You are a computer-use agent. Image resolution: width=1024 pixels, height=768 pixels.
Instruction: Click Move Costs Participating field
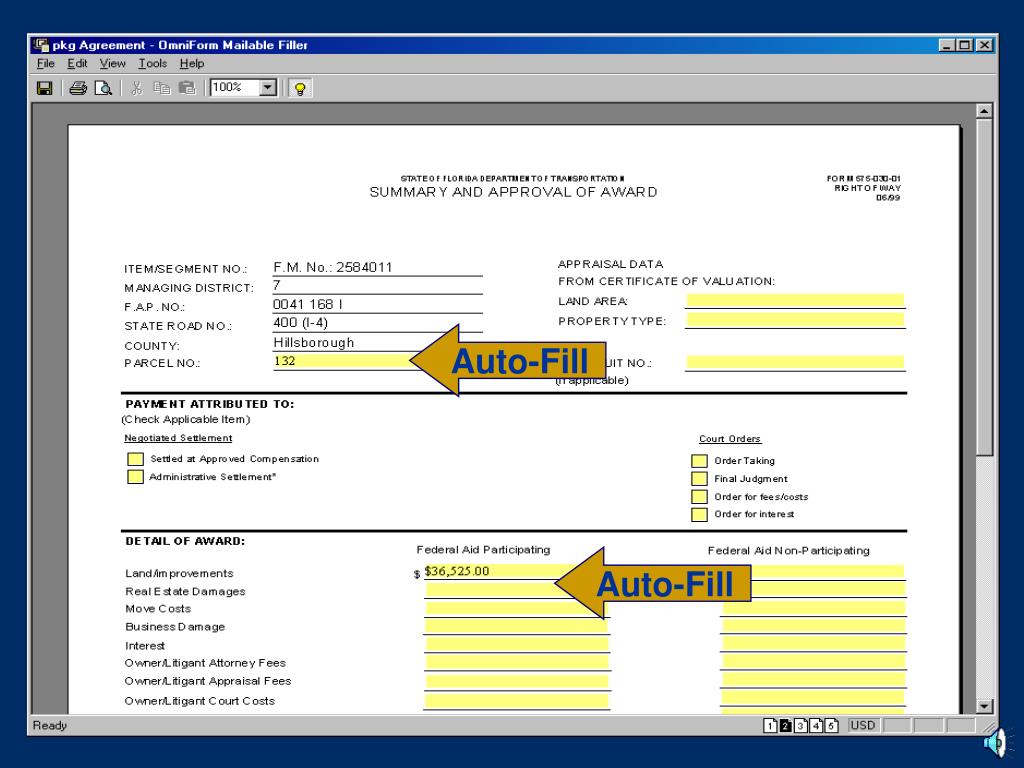(516, 609)
